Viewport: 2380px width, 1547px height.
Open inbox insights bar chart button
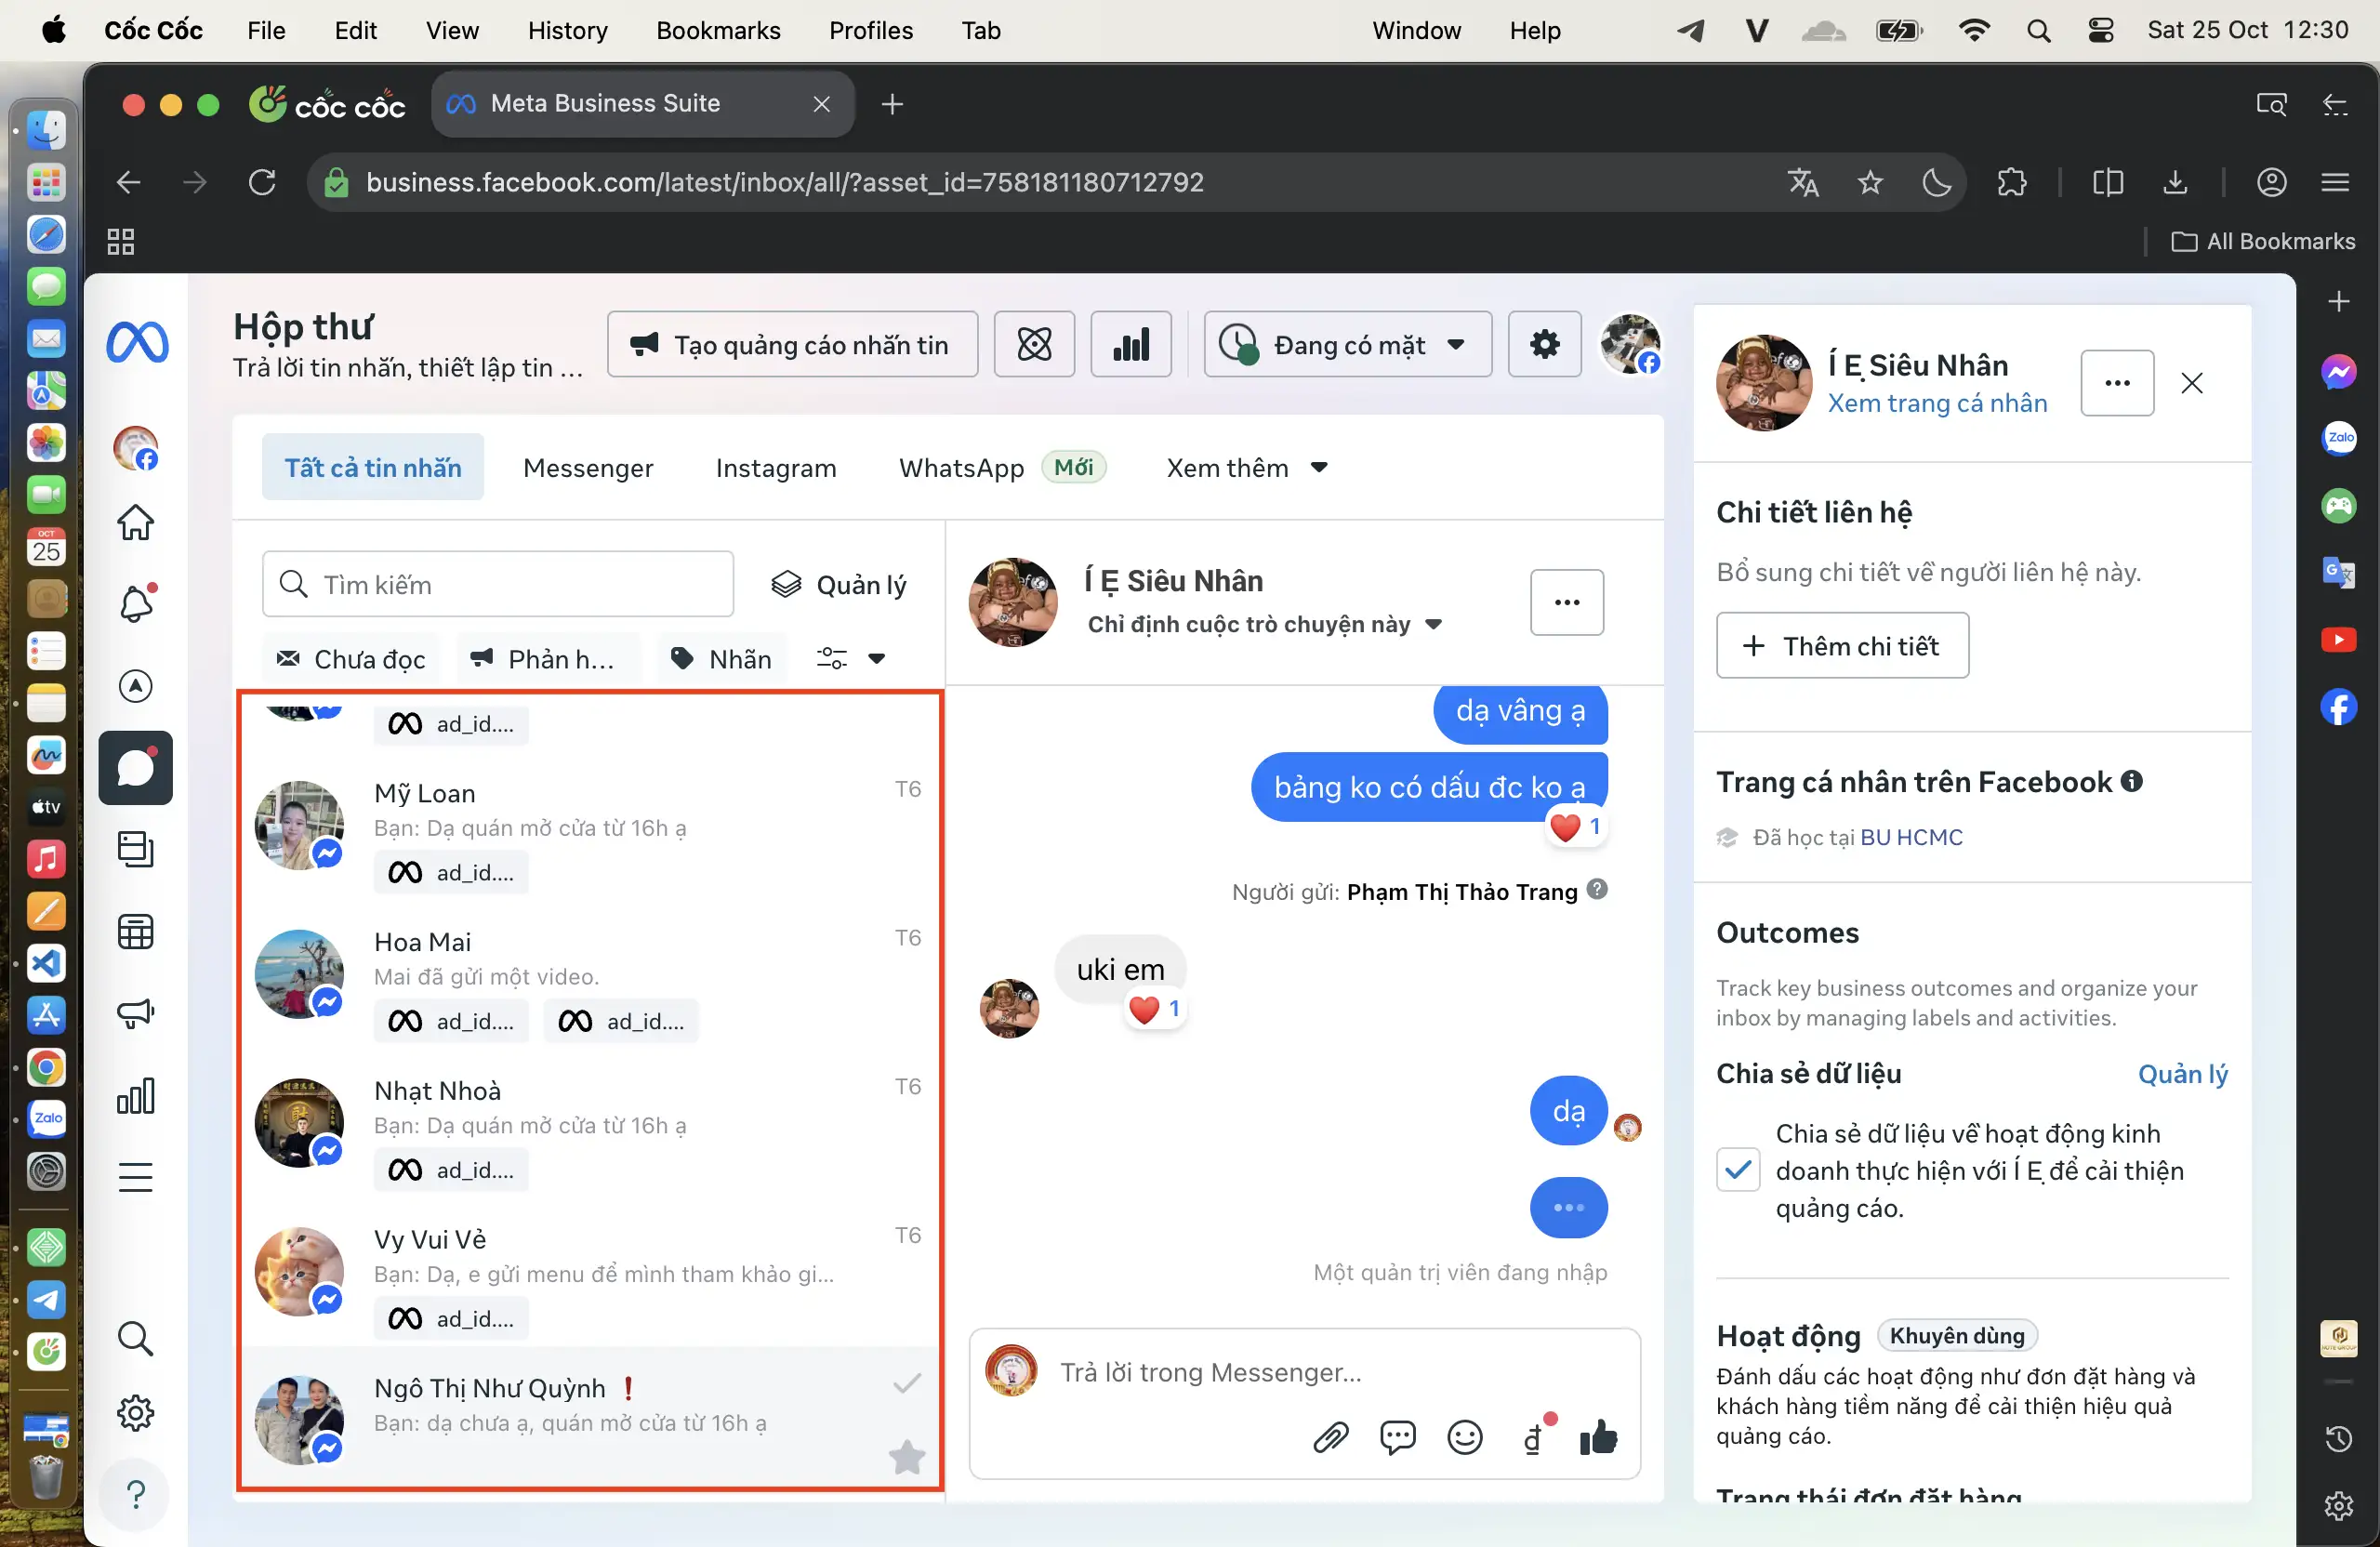1130,345
